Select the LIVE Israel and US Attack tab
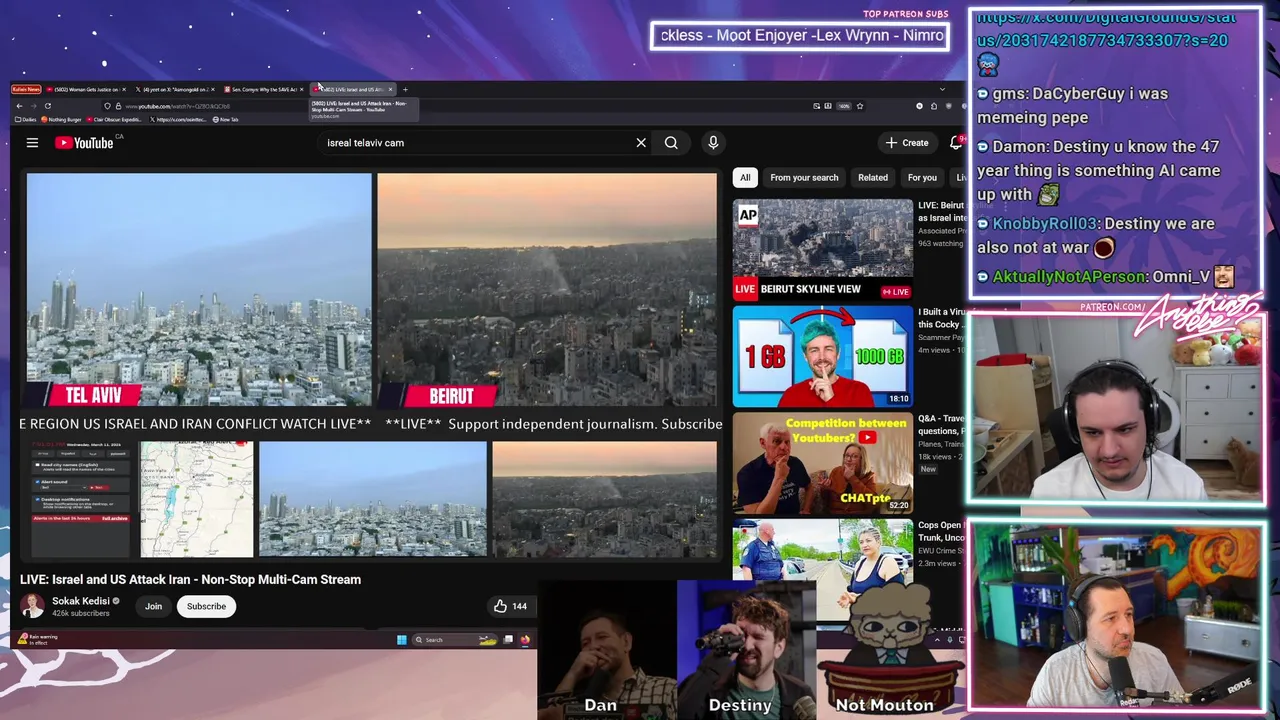 (352, 90)
